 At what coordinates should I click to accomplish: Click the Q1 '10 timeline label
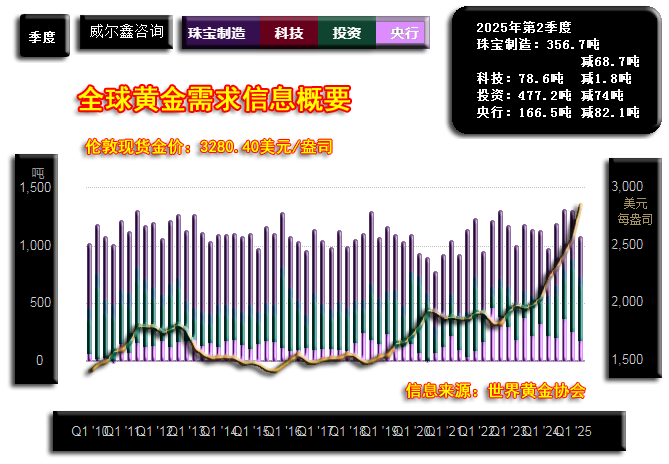click(89, 432)
